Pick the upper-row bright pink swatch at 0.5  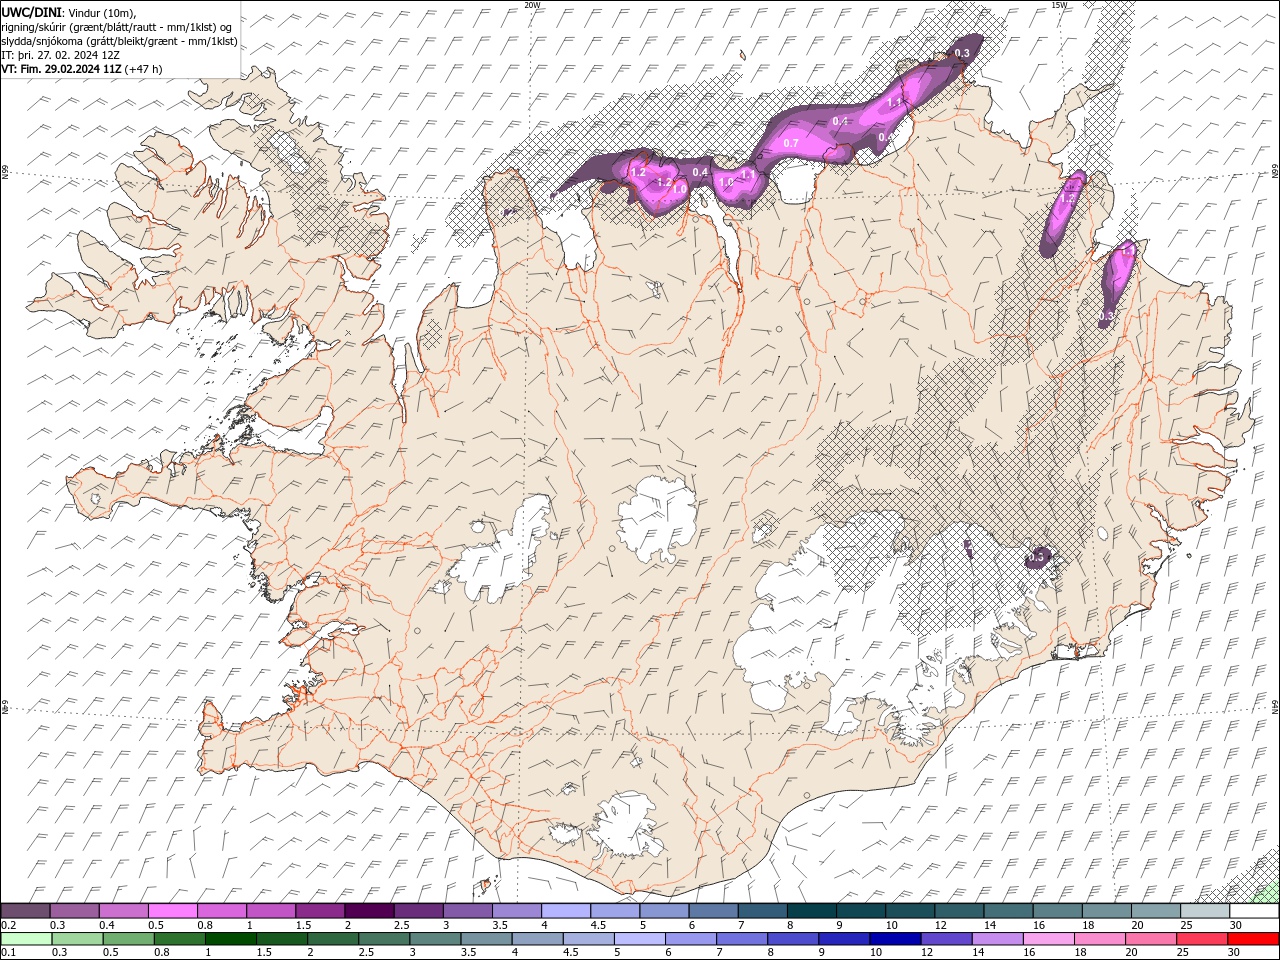(172, 911)
